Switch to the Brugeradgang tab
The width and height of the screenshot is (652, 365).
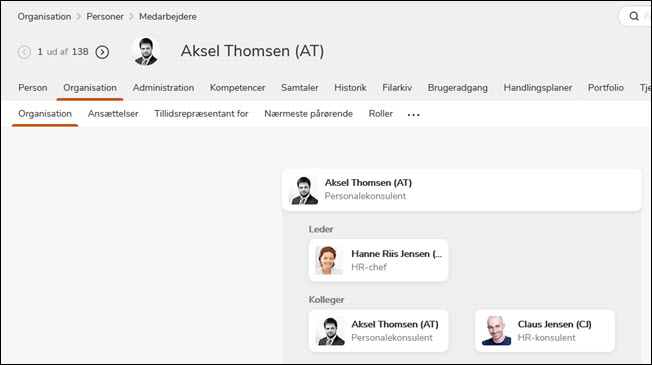point(458,88)
